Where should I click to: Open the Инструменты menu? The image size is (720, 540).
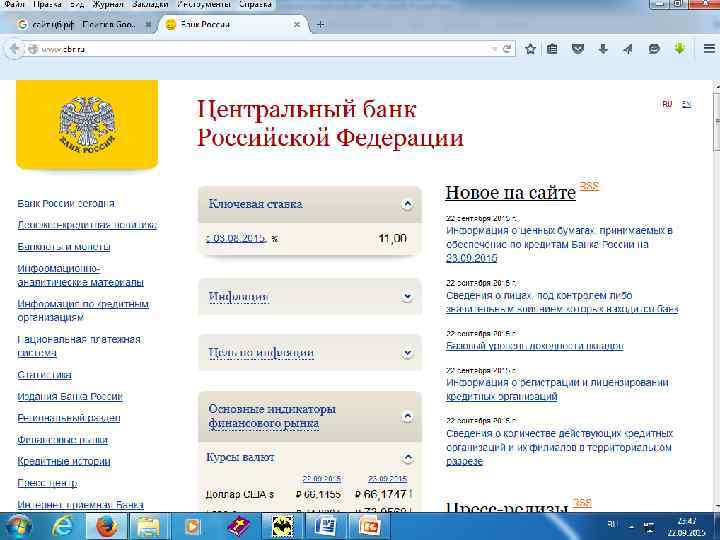[203, 4]
